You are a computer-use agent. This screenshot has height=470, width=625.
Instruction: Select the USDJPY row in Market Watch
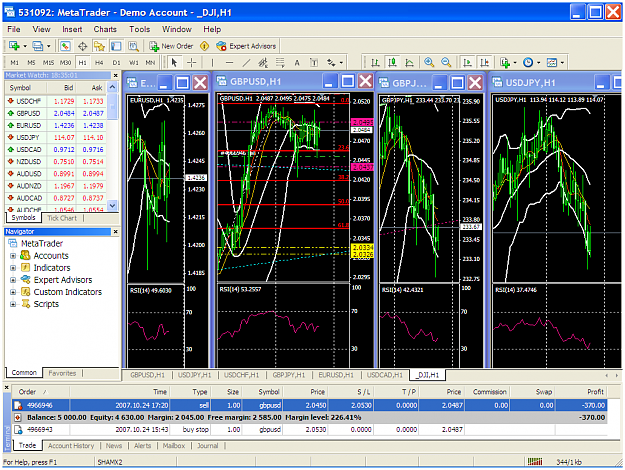[x=56, y=138]
